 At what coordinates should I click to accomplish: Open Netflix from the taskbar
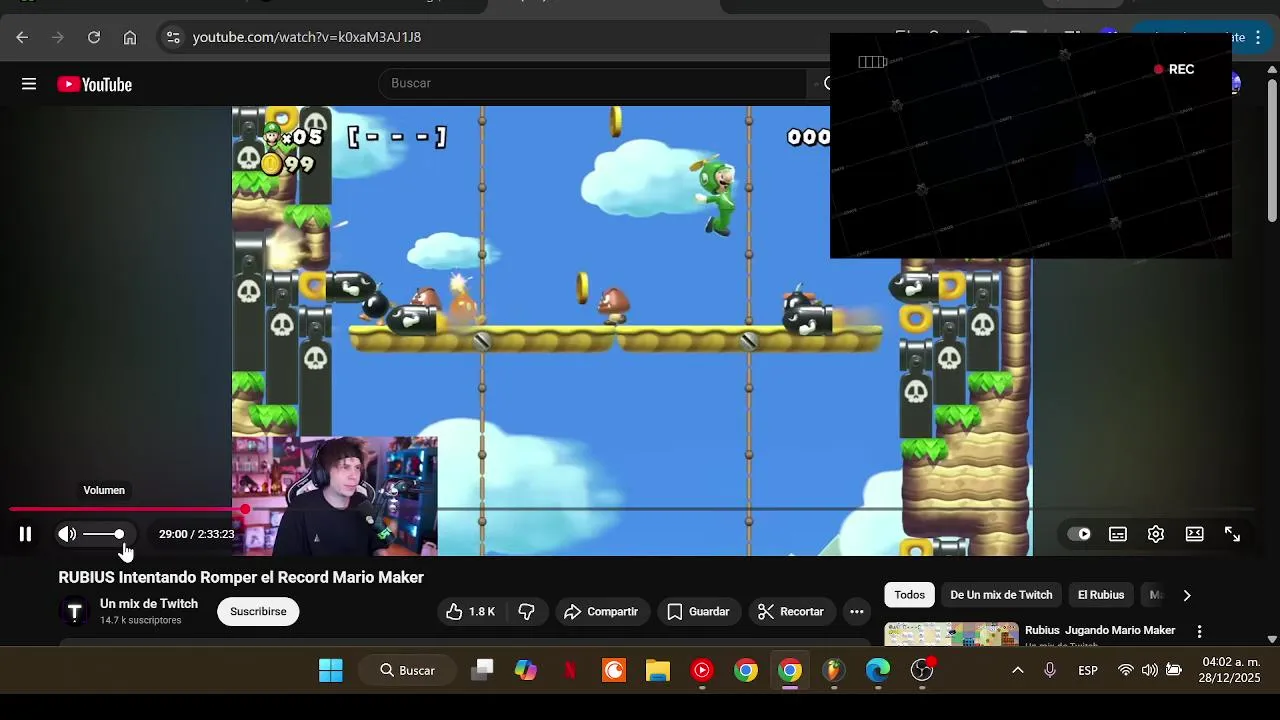570,670
